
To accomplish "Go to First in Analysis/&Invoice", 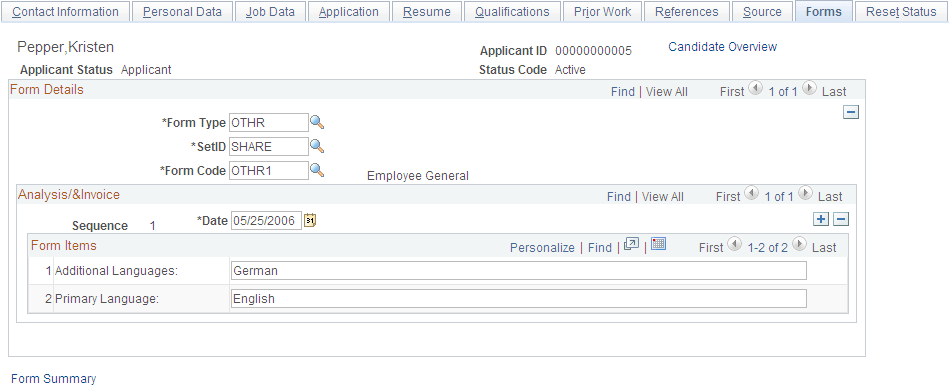I will click(x=727, y=197).
